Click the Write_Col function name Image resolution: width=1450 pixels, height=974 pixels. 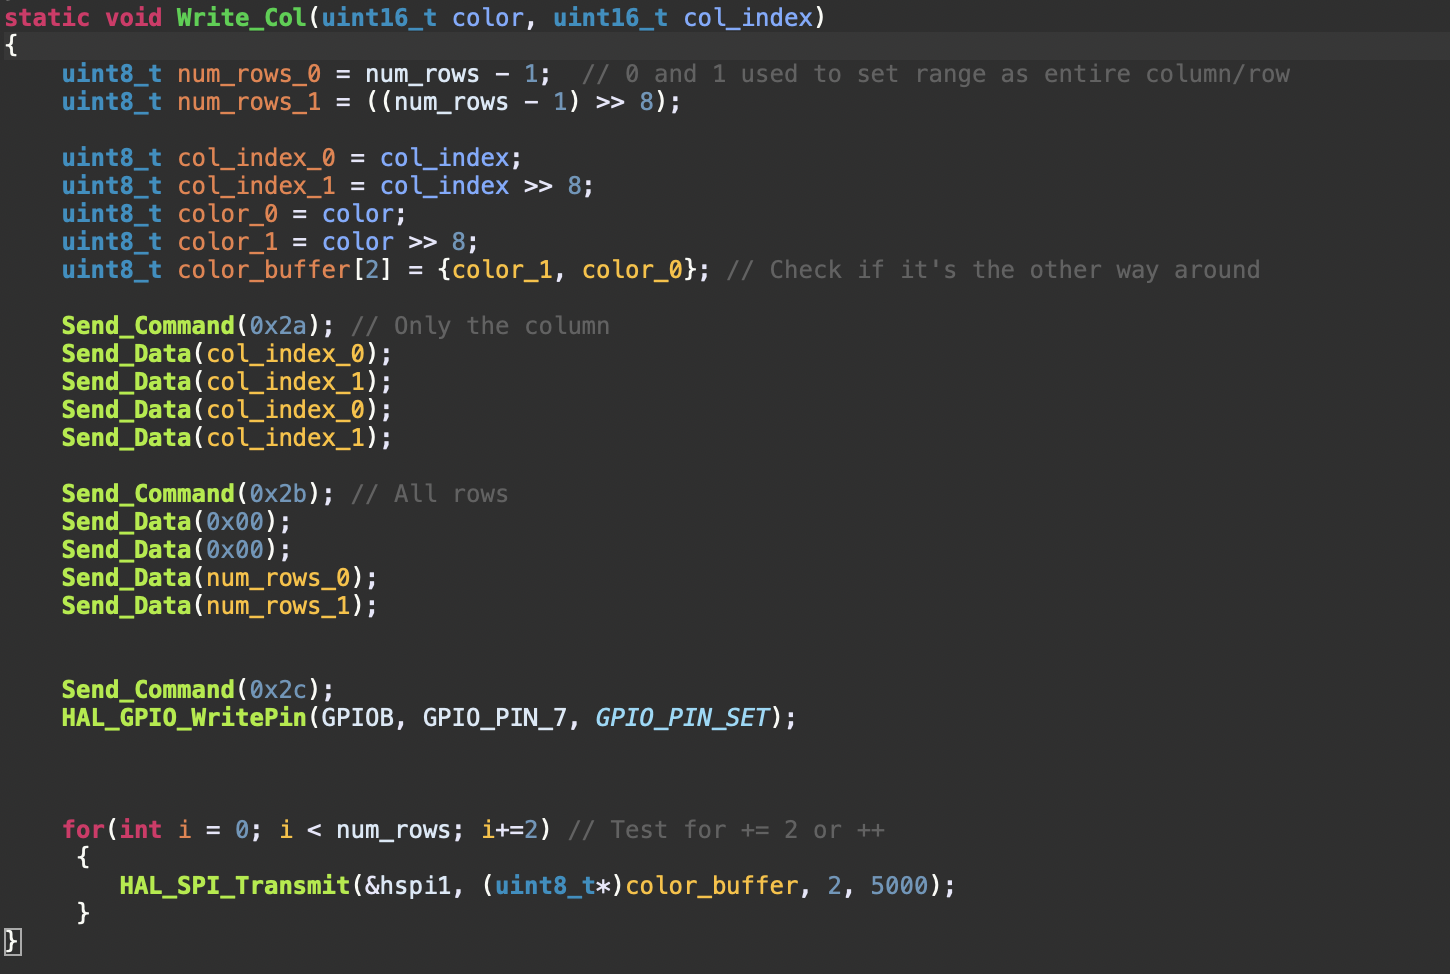pyautogui.click(x=241, y=18)
